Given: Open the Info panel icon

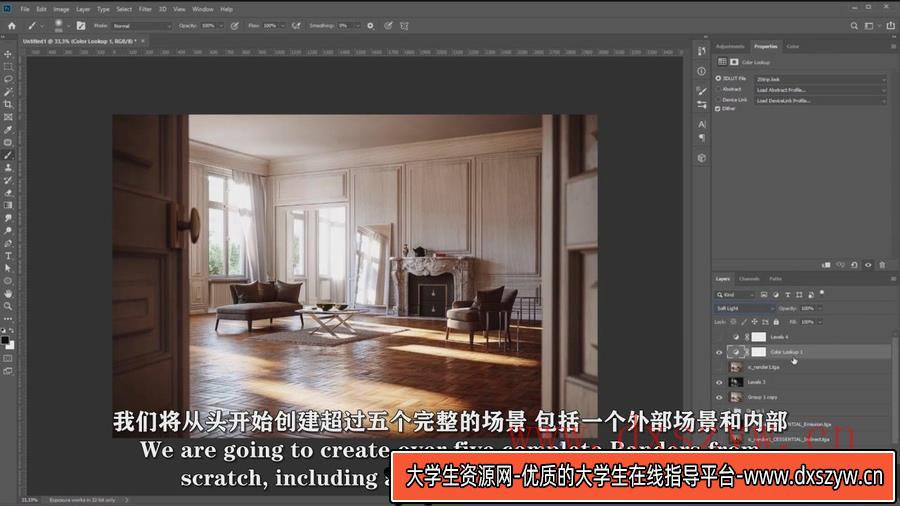Looking at the screenshot, I should (701, 71).
